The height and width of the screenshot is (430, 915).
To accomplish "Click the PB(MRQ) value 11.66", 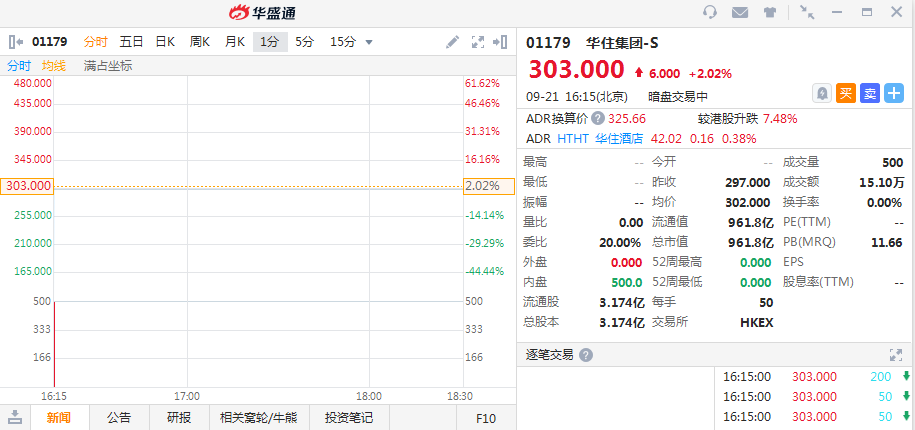I will click(887, 242).
